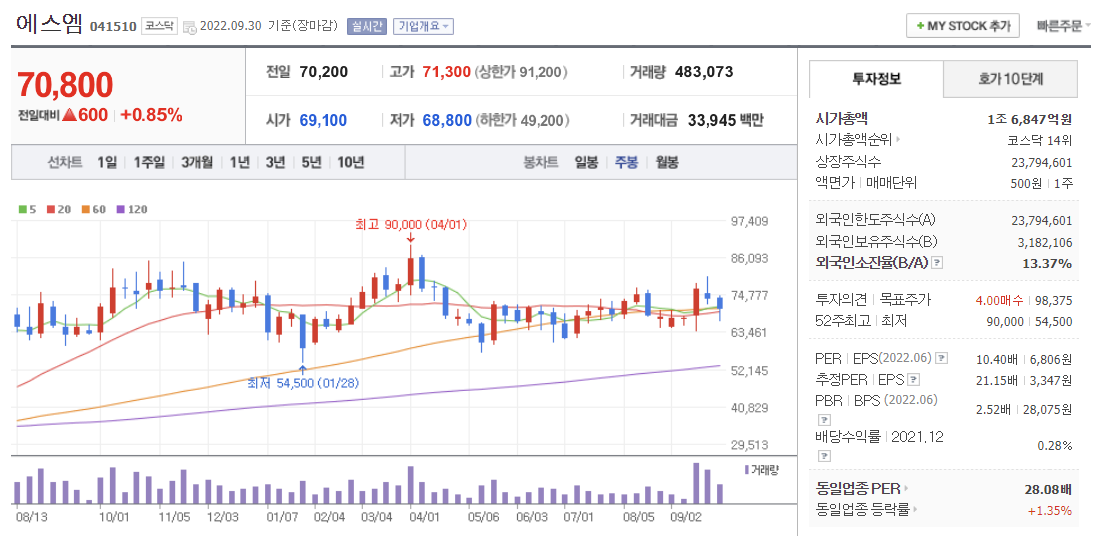
Task: Click the 04/01 date label on chart axis
Action: [425, 518]
